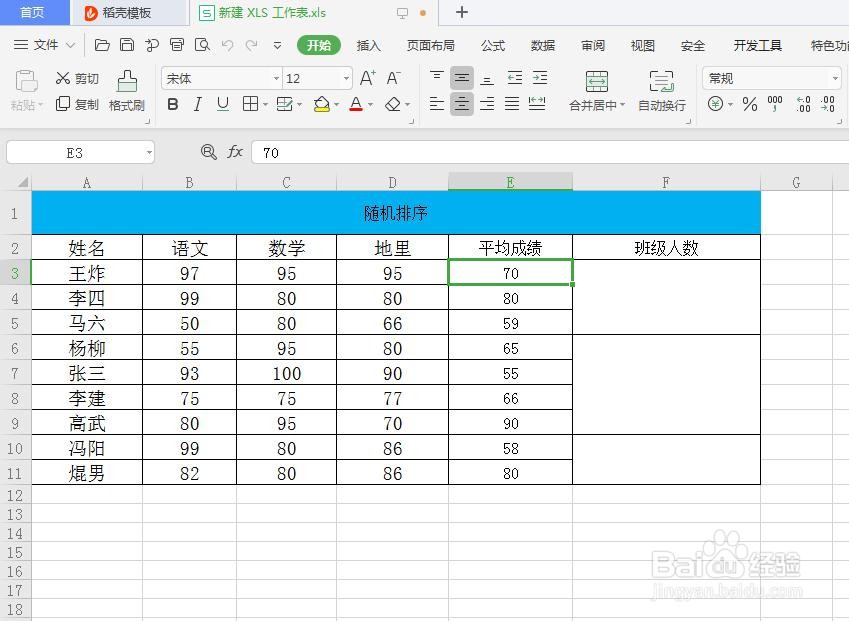Switch to the 审阅 ribbon tab
Screen dimensions: 849x621
(593, 45)
